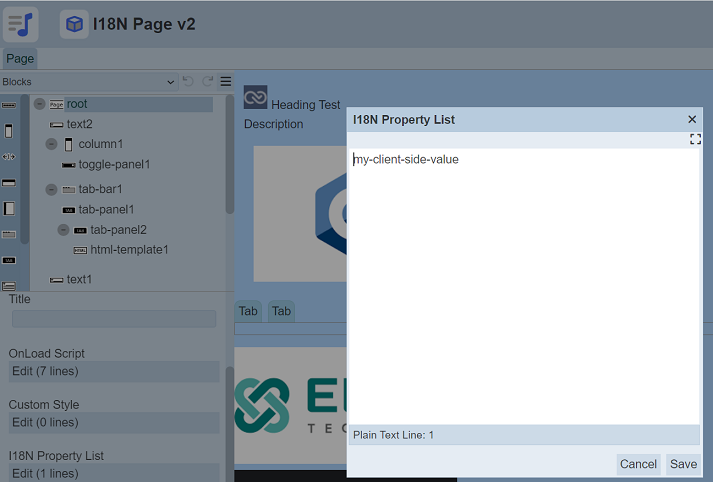Viewport: 713px width, 482px height.
Task: Click the music note app logo
Action: click(x=20, y=23)
